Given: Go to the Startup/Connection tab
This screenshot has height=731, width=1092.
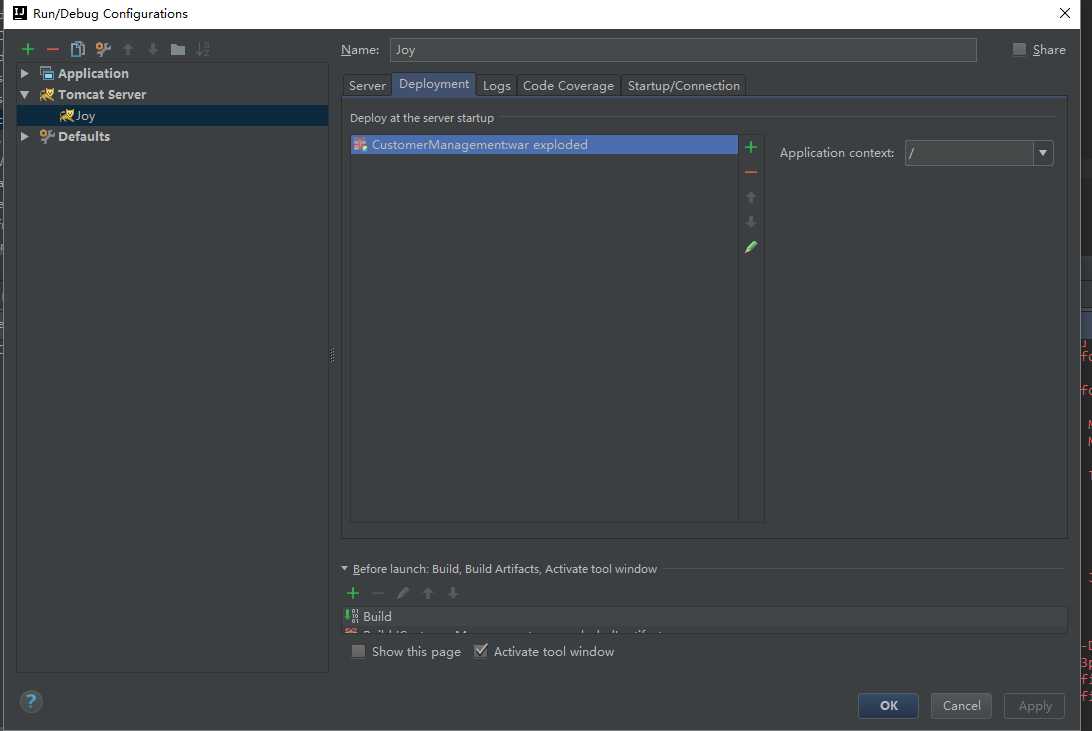Looking at the screenshot, I should click(x=683, y=86).
